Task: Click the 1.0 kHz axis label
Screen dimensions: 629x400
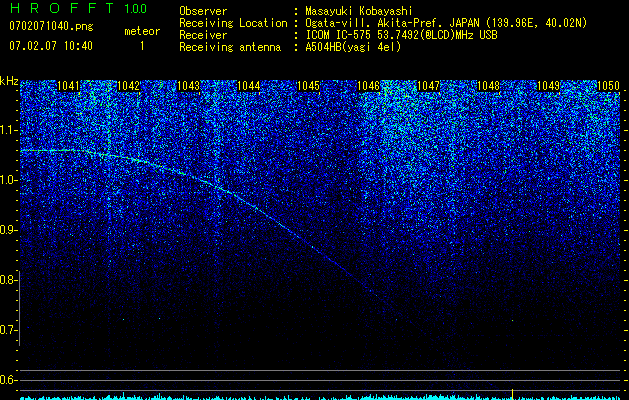Action: (x=8, y=180)
